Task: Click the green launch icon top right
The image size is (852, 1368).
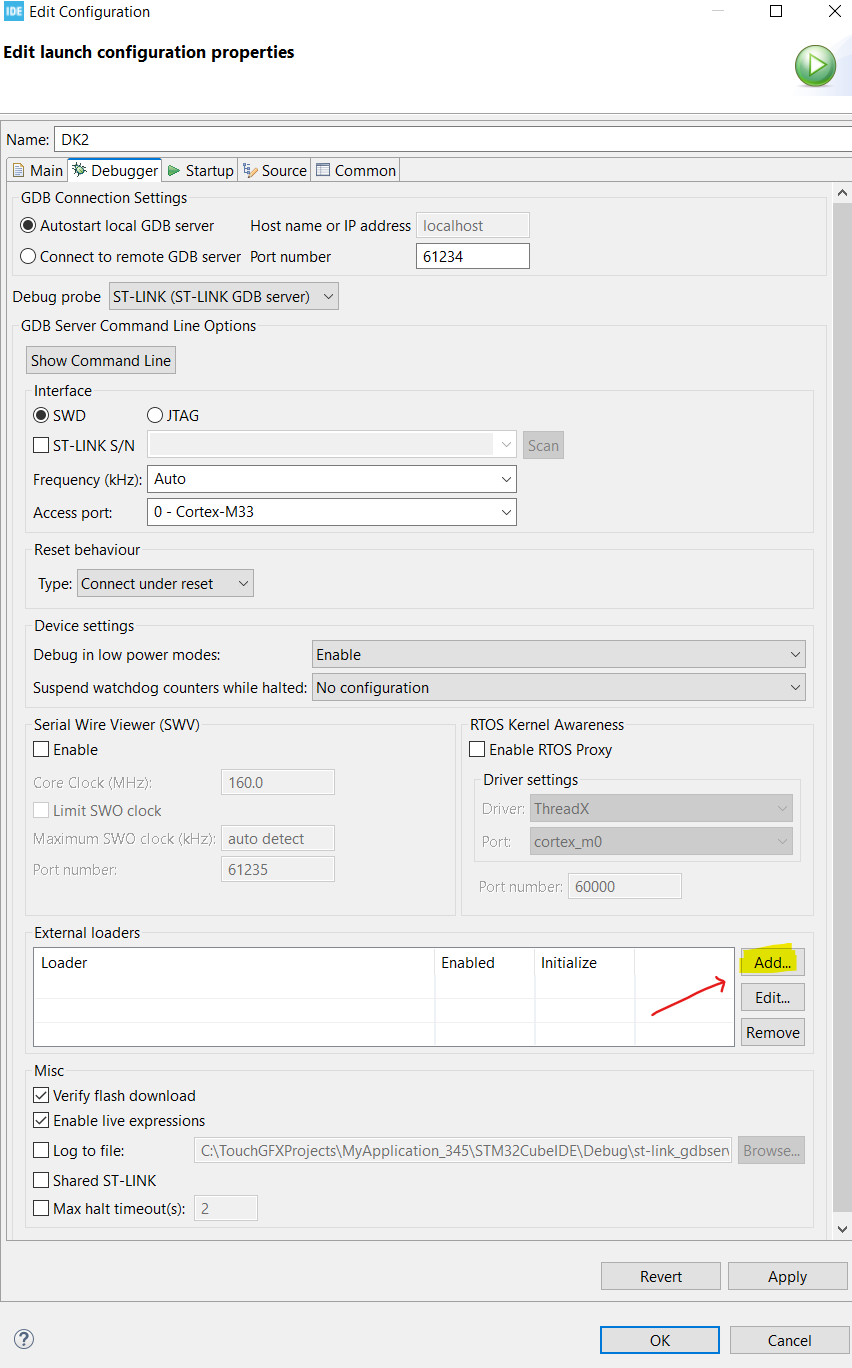Action: [816, 65]
